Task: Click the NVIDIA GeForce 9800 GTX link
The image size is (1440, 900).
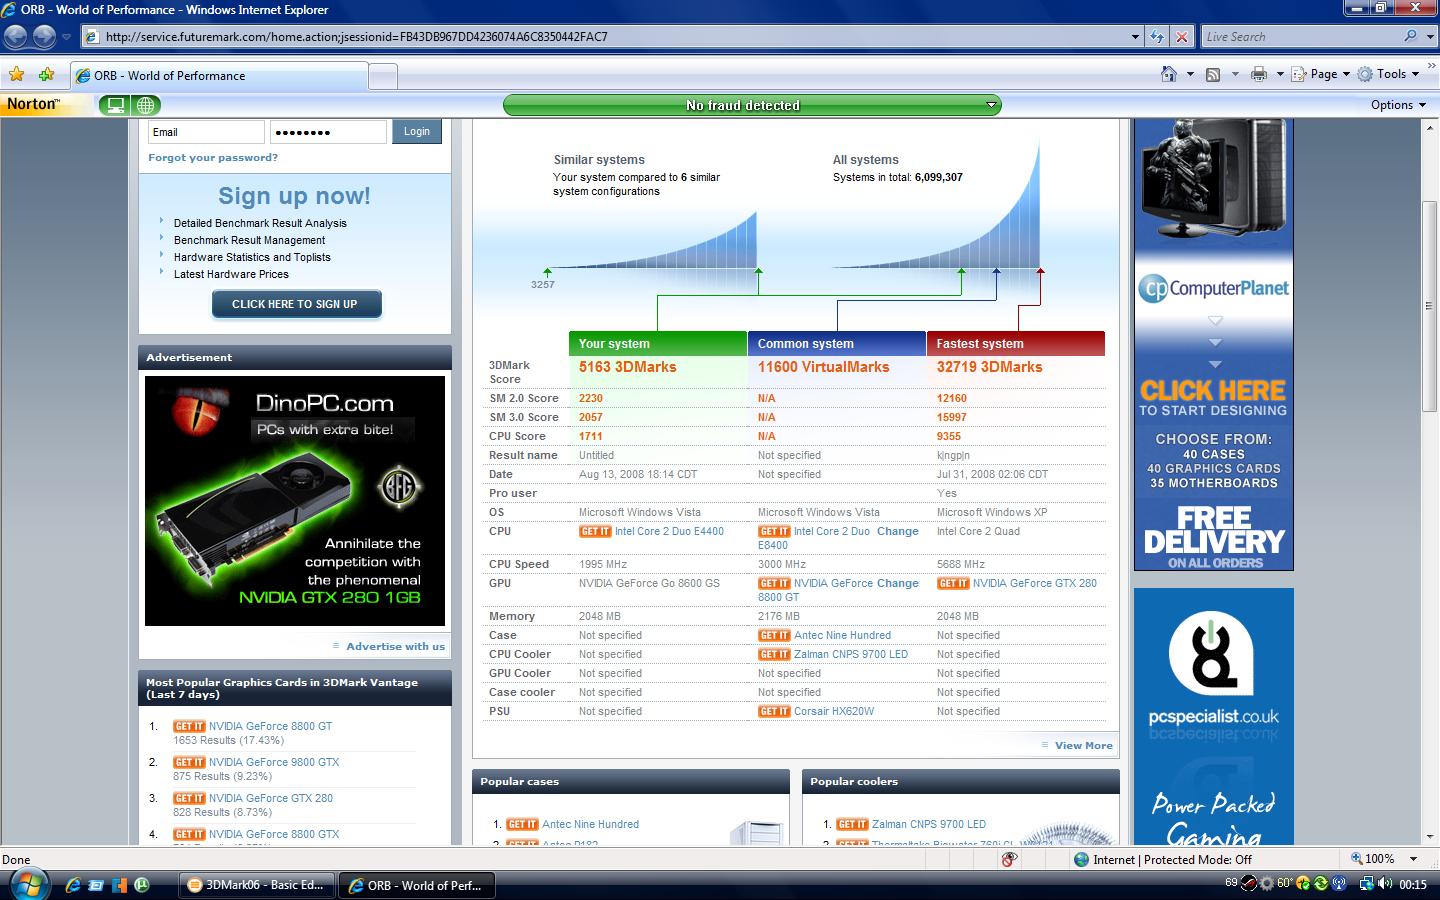Action: pyautogui.click(x=274, y=763)
